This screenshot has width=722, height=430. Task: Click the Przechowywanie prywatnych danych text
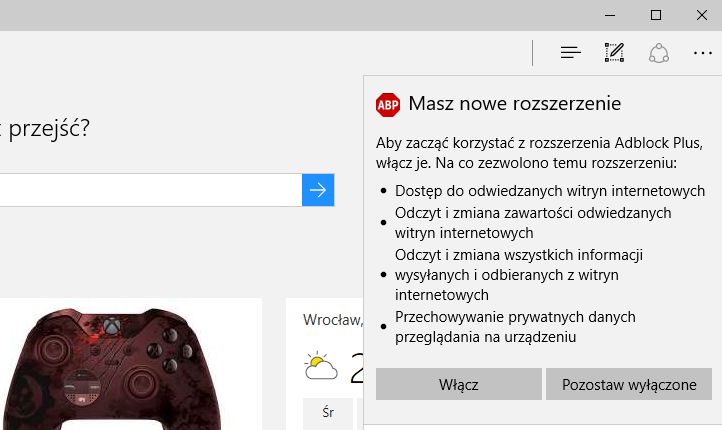pyautogui.click(x=515, y=327)
